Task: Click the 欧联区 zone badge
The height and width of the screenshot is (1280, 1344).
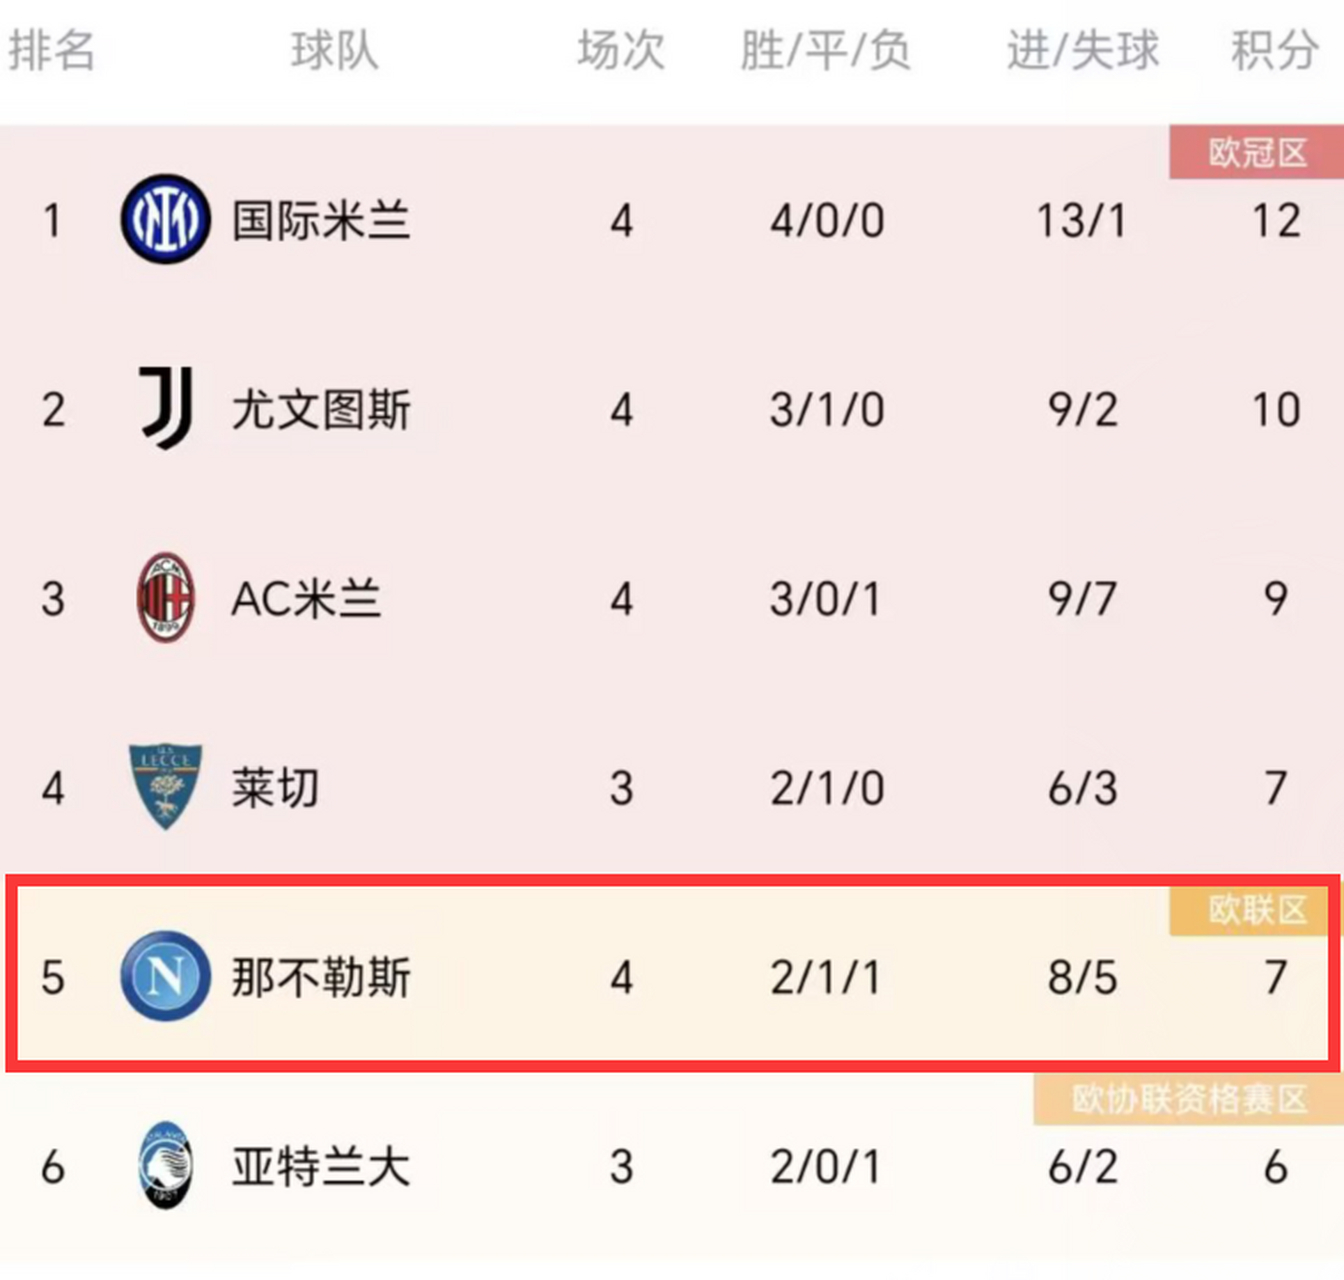Action: pyautogui.click(x=1247, y=908)
